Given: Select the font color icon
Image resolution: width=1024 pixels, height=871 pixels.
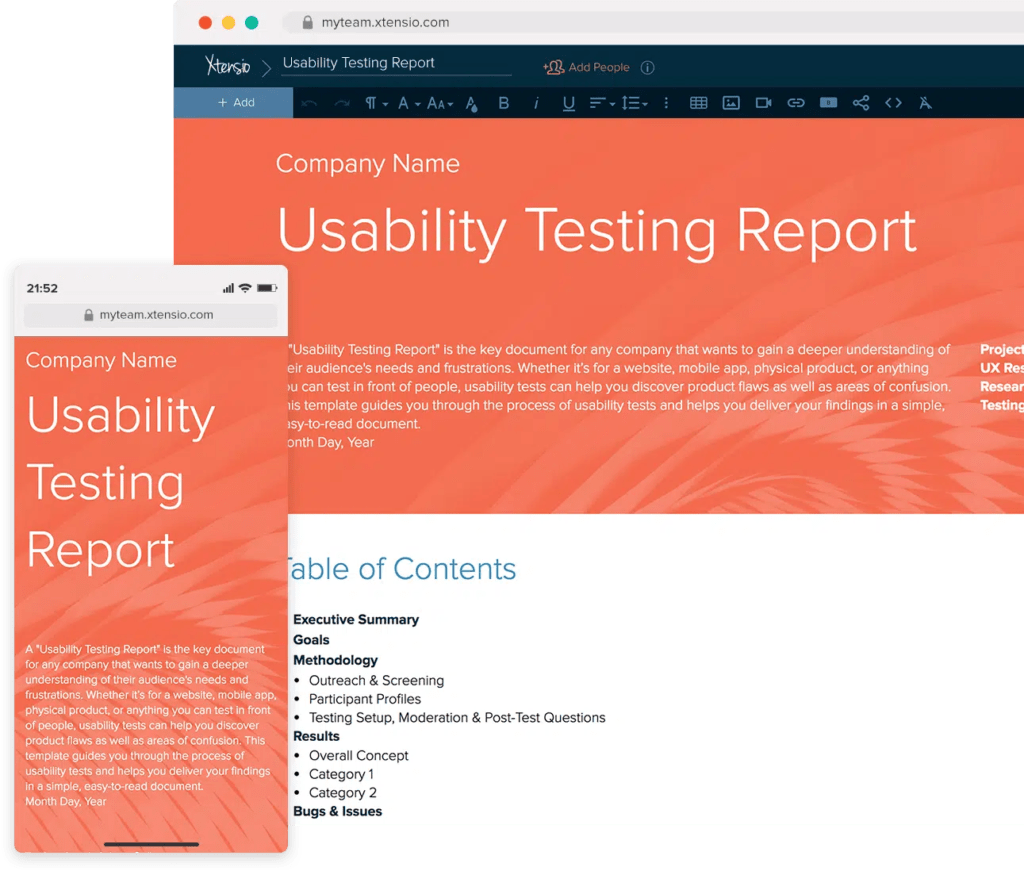Looking at the screenshot, I should pos(471,103).
